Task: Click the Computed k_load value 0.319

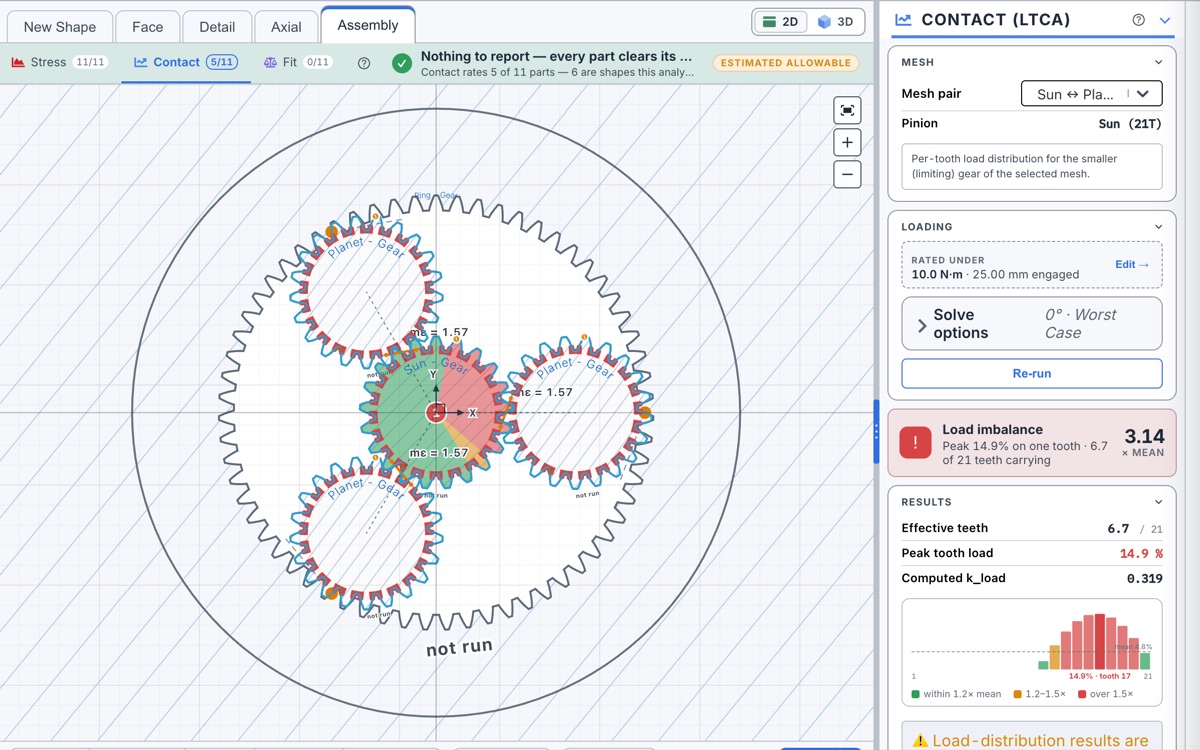Action: (1145, 579)
